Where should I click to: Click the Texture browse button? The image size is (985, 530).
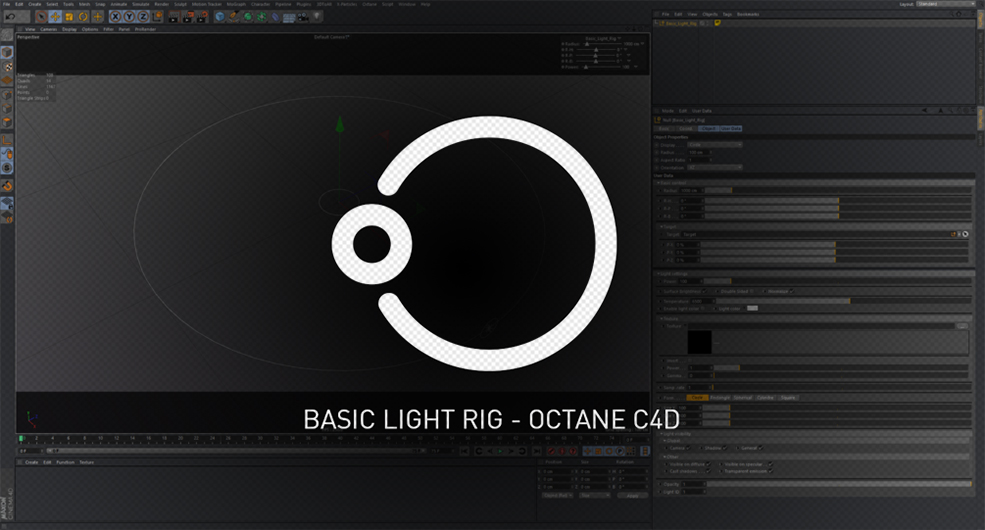click(x=962, y=326)
